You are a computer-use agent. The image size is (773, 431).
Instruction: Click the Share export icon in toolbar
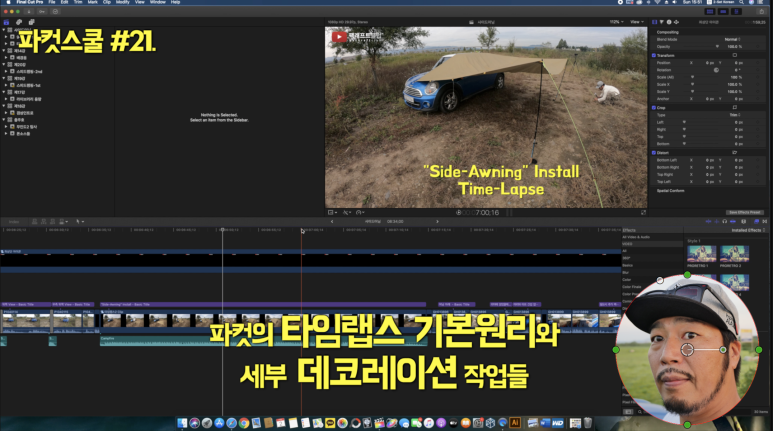point(762,11)
